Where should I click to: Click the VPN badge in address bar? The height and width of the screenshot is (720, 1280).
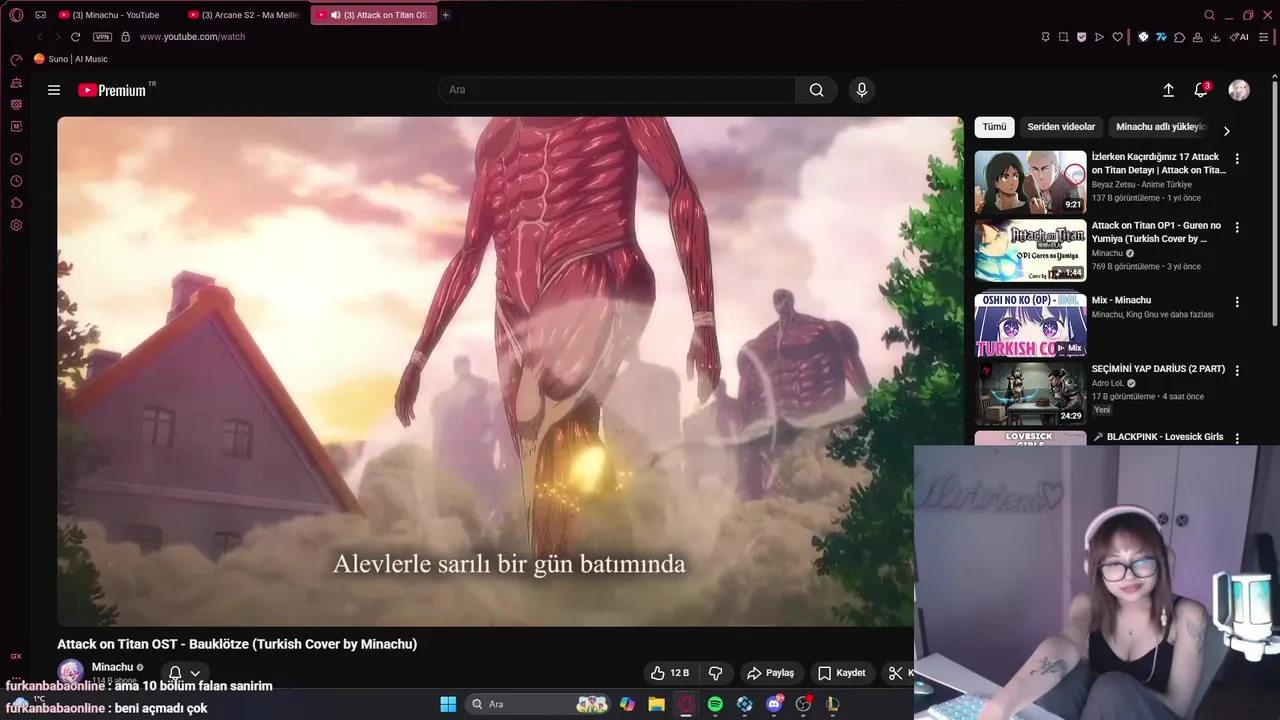click(102, 37)
